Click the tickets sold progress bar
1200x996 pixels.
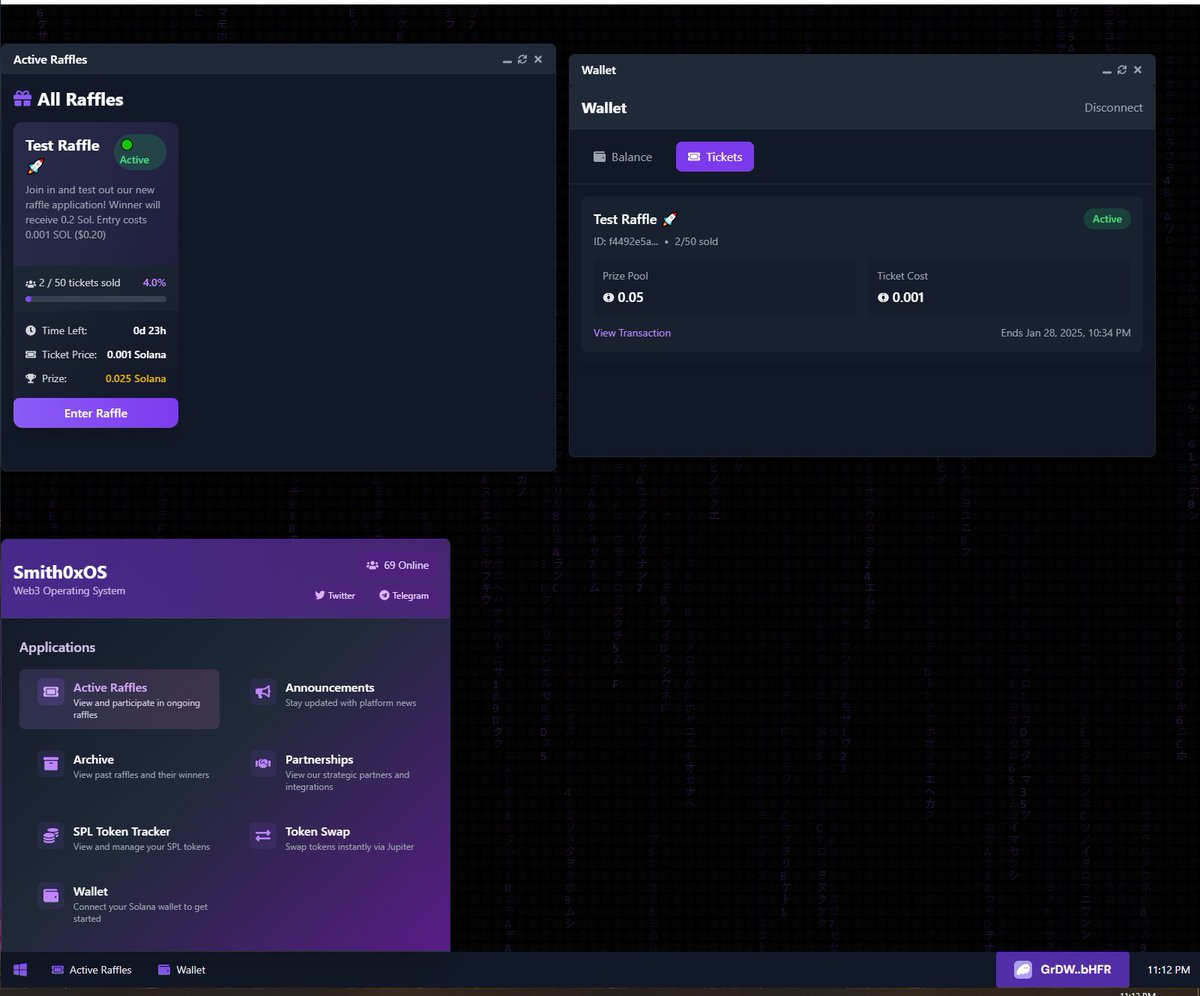pos(96,299)
